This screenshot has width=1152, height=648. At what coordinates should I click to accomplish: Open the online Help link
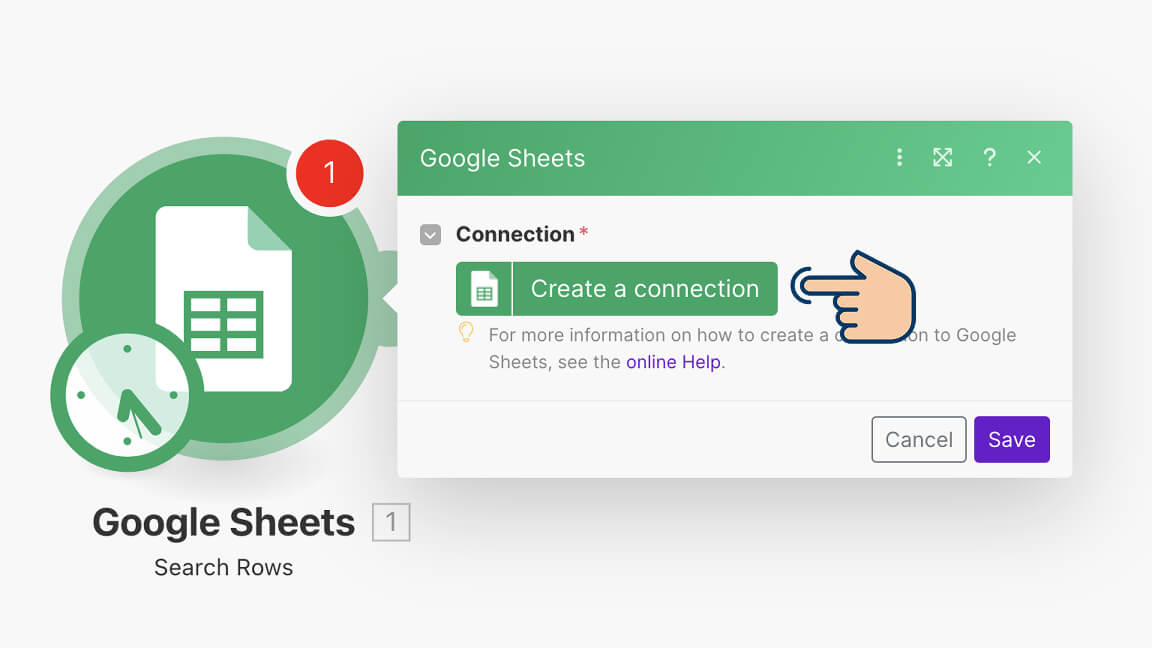point(673,362)
